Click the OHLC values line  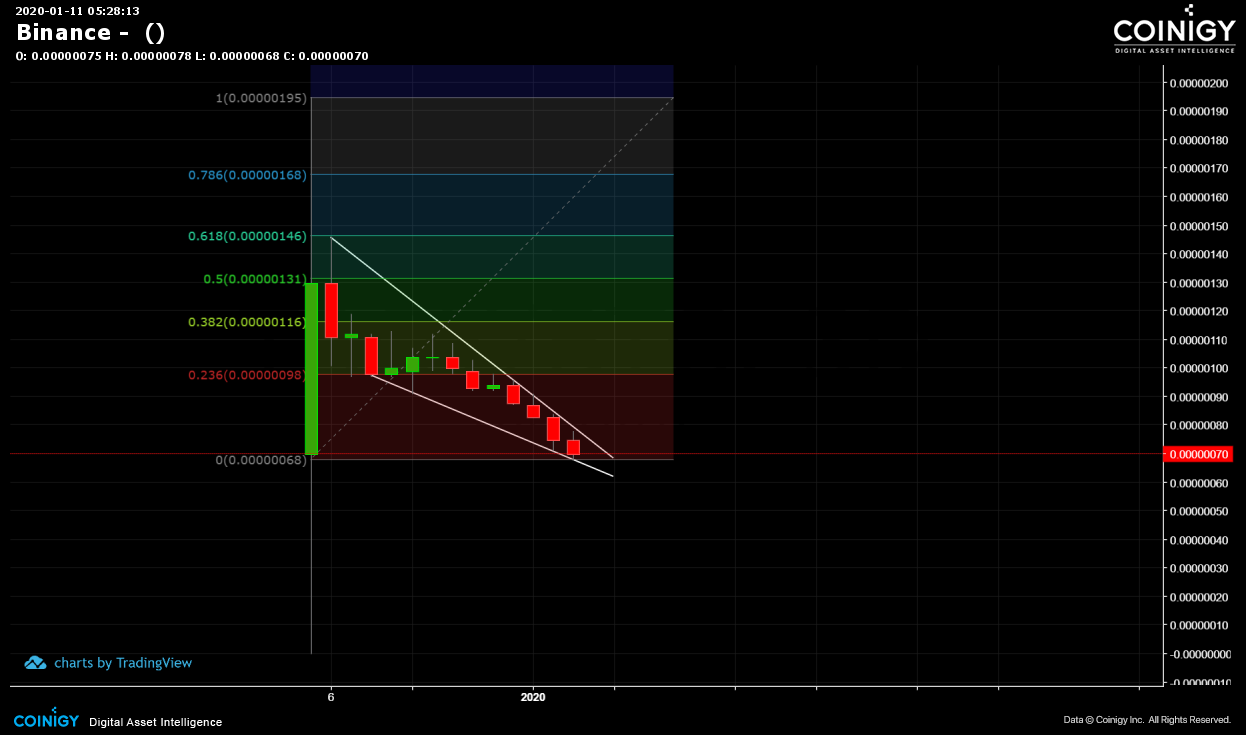click(x=192, y=56)
